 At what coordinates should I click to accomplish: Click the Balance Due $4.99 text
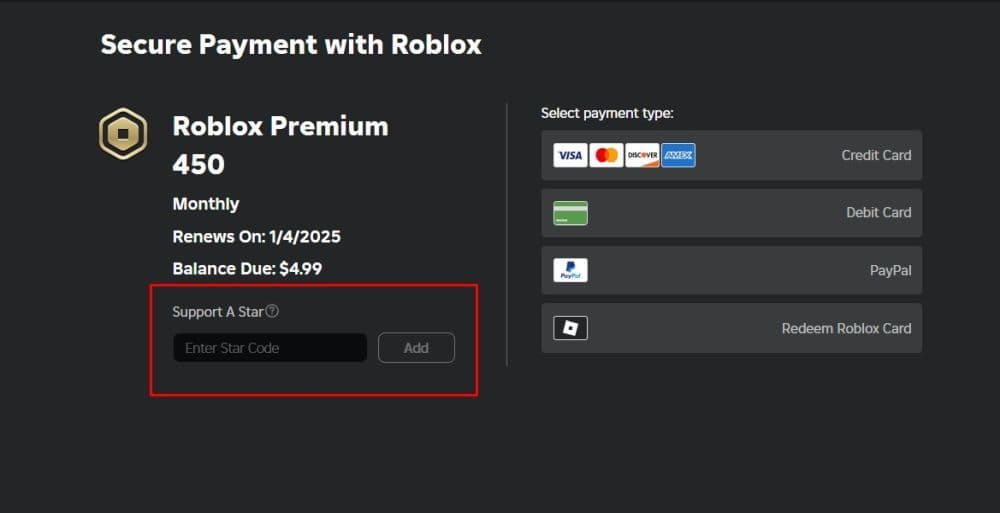pyautogui.click(x=247, y=268)
